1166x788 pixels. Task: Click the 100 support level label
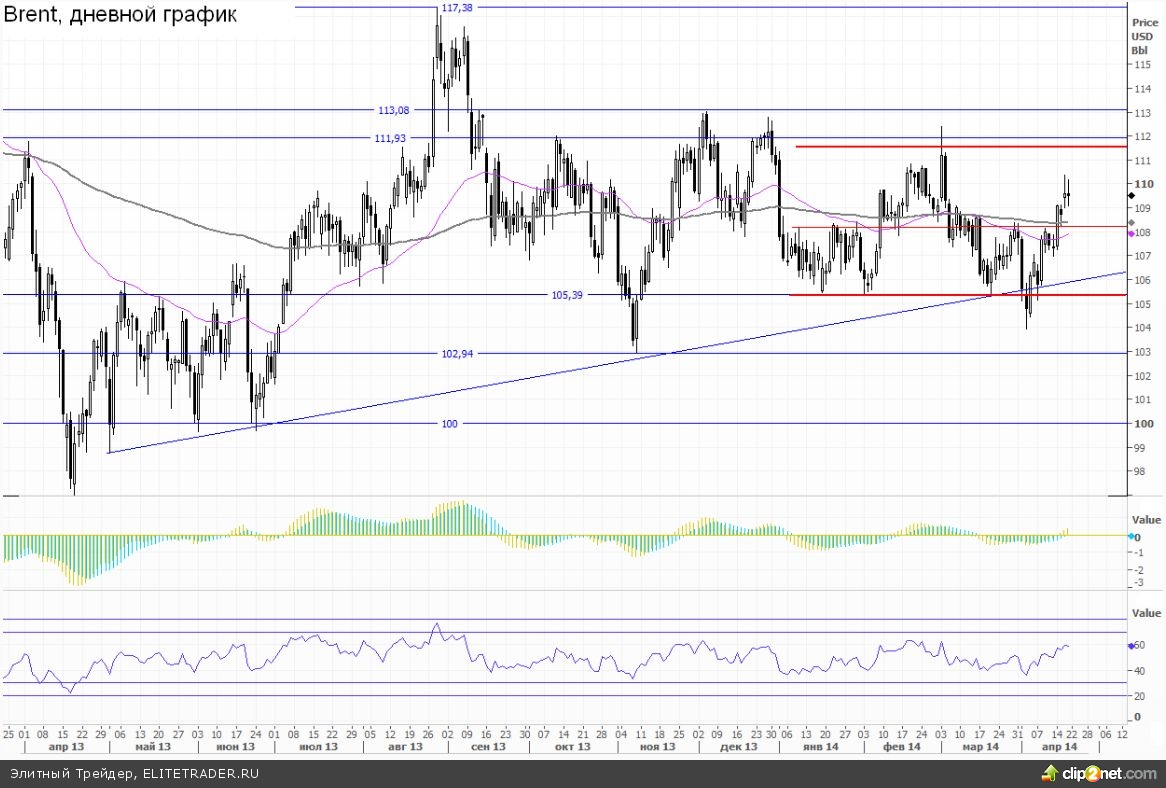(x=449, y=424)
